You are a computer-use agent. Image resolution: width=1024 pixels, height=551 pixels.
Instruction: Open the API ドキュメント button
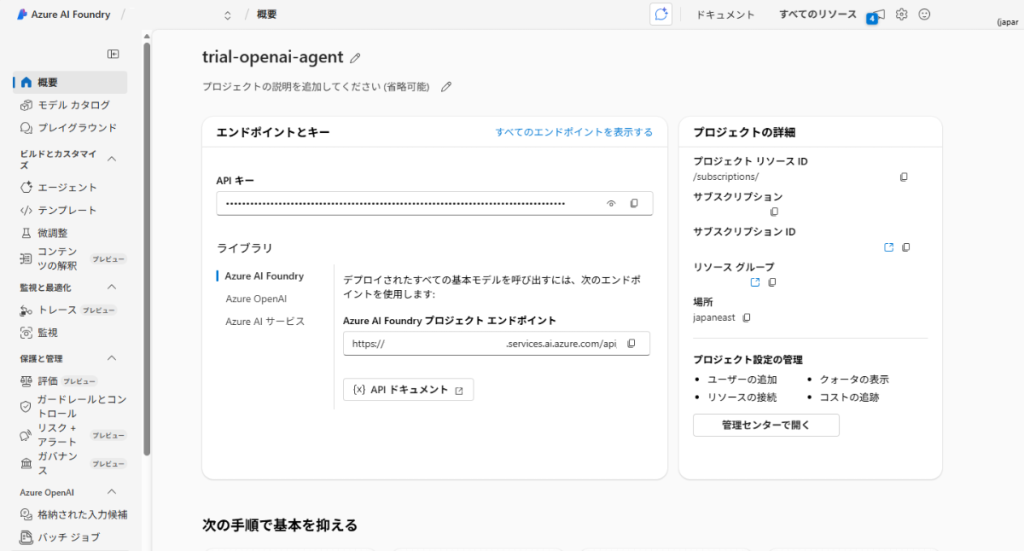click(x=408, y=390)
